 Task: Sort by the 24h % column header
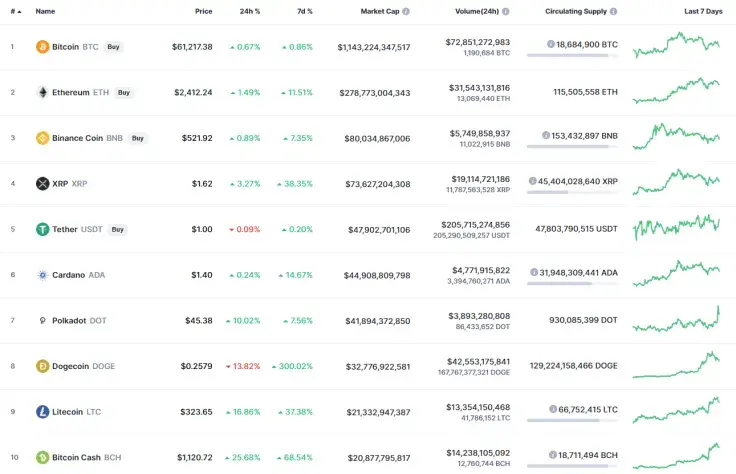coord(250,12)
